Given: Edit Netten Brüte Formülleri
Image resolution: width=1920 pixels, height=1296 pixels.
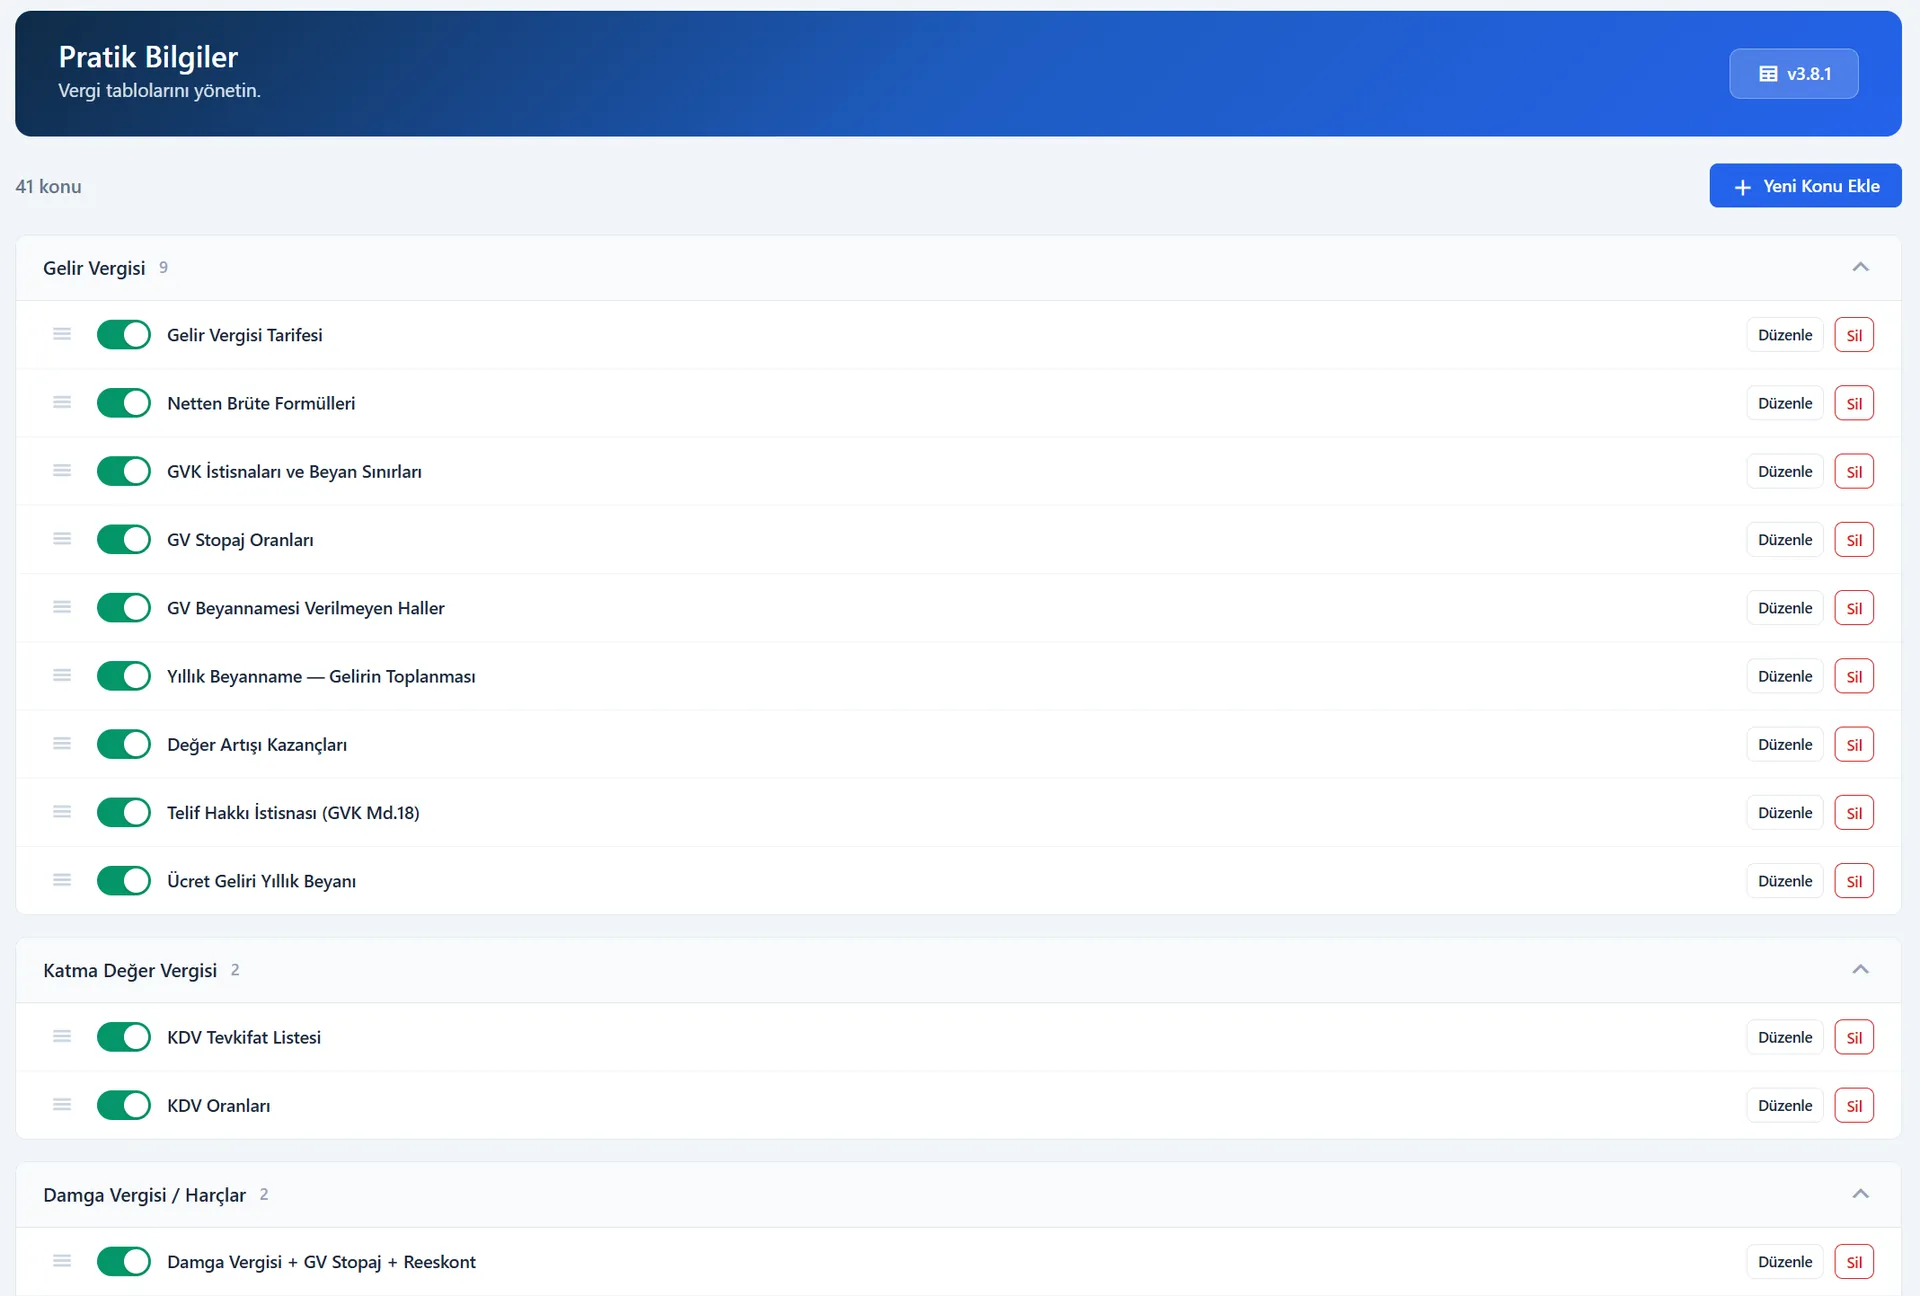Looking at the screenshot, I should coord(1785,403).
